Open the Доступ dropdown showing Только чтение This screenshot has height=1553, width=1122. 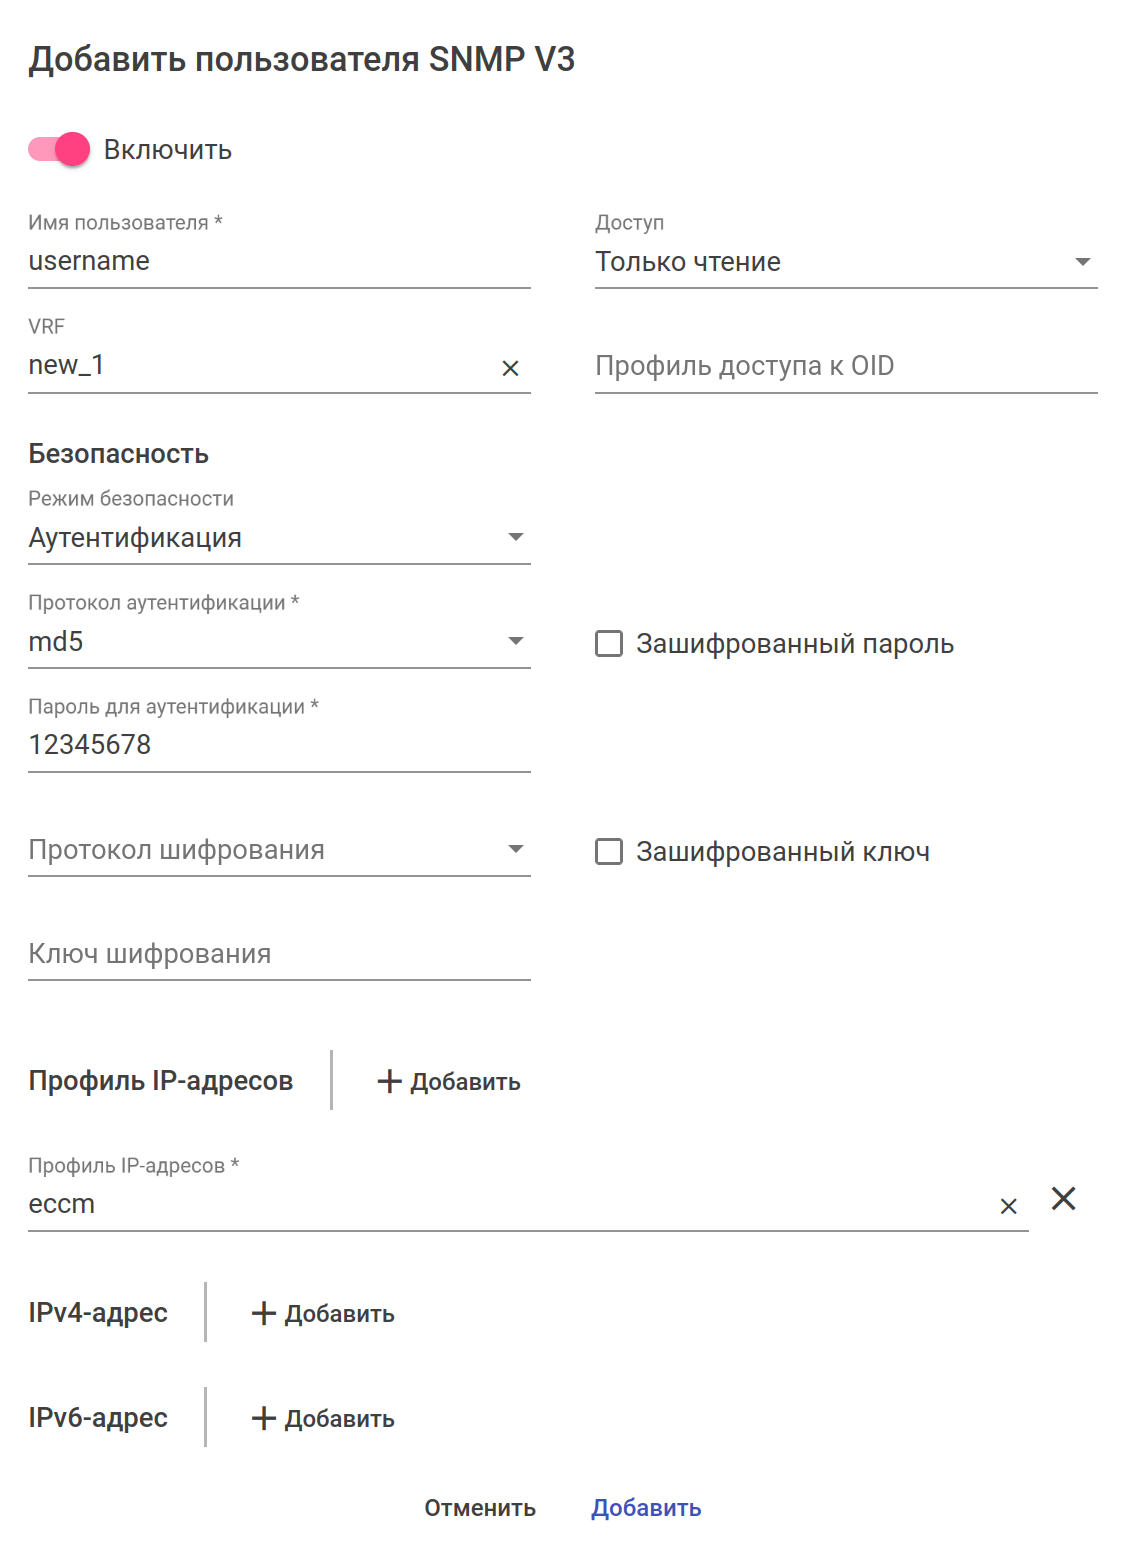tap(845, 262)
